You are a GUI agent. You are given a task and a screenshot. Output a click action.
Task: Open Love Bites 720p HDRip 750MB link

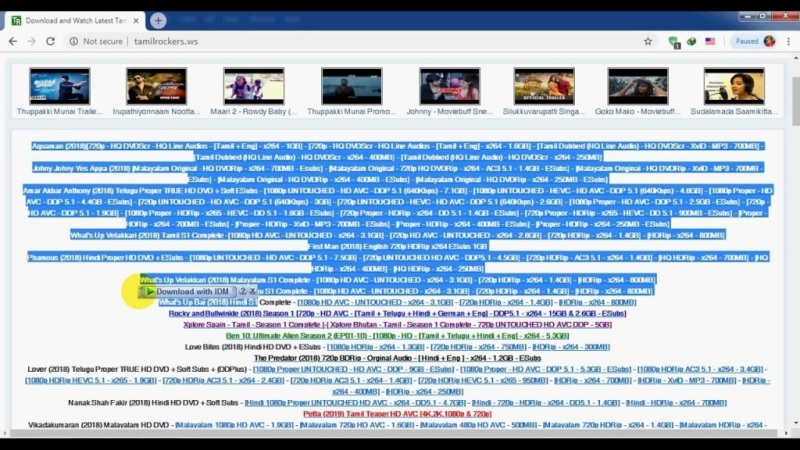(478, 347)
